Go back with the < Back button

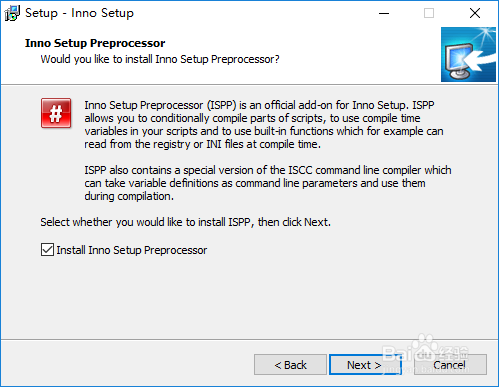point(290,365)
